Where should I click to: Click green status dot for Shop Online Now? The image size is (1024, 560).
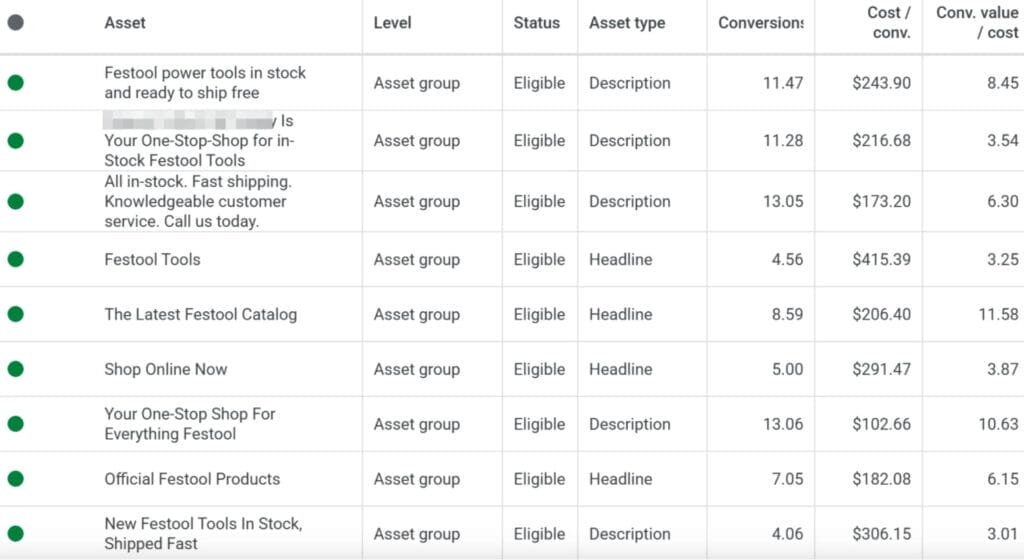pyautogui.click(x=16, y=369)
